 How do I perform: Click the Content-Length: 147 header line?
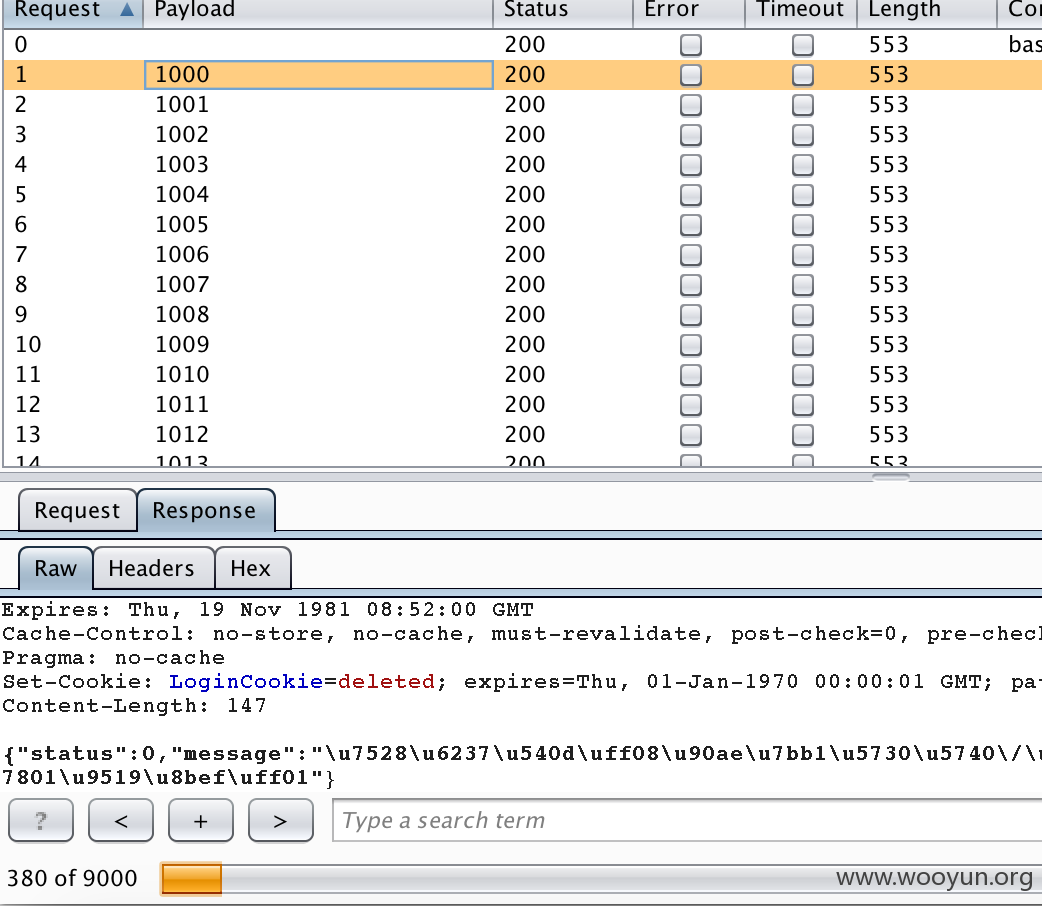coord(134,706)
